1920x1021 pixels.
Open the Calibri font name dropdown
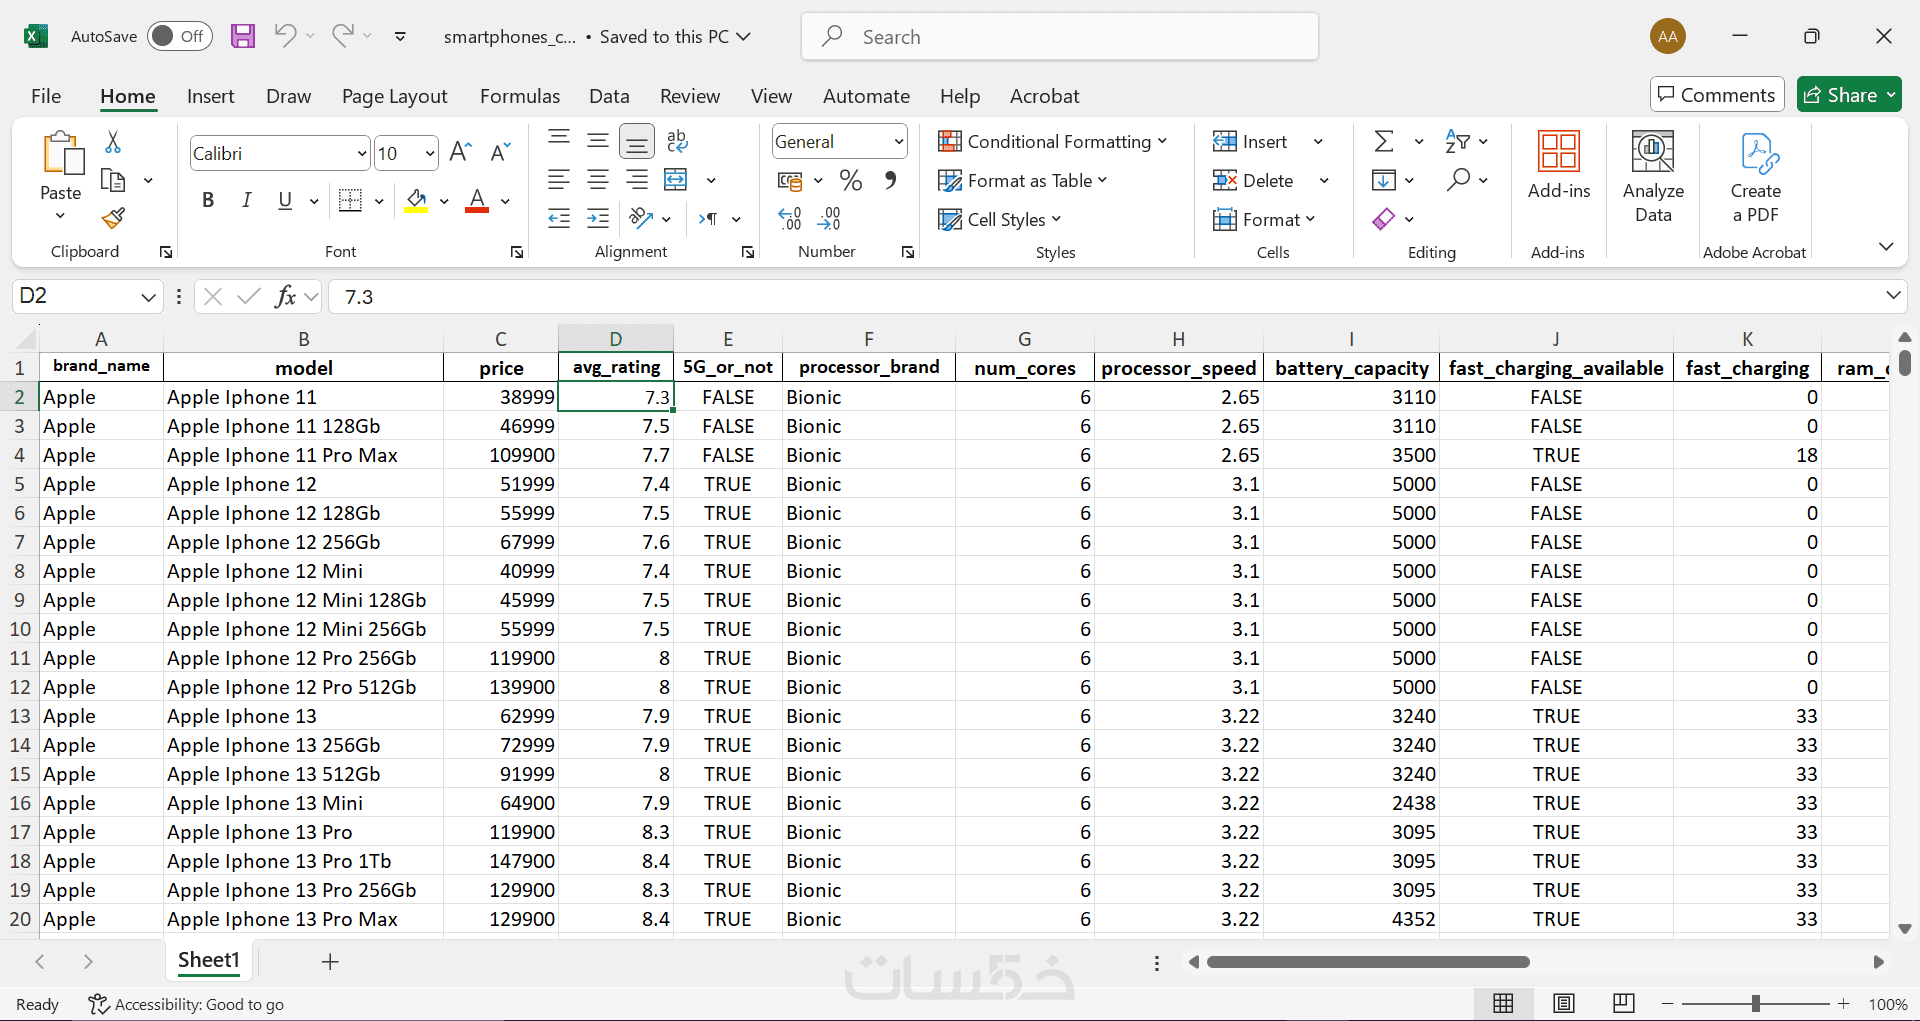click(361, 154)
